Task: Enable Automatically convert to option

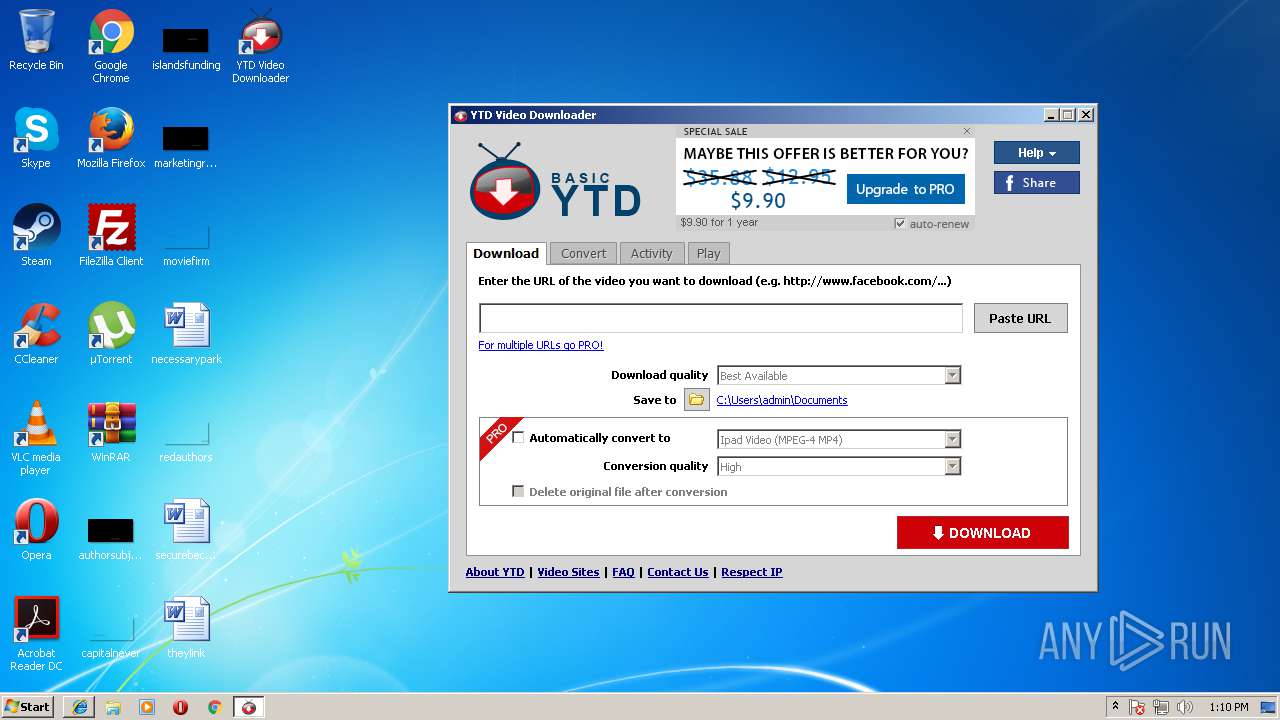Action: point(518,438)
